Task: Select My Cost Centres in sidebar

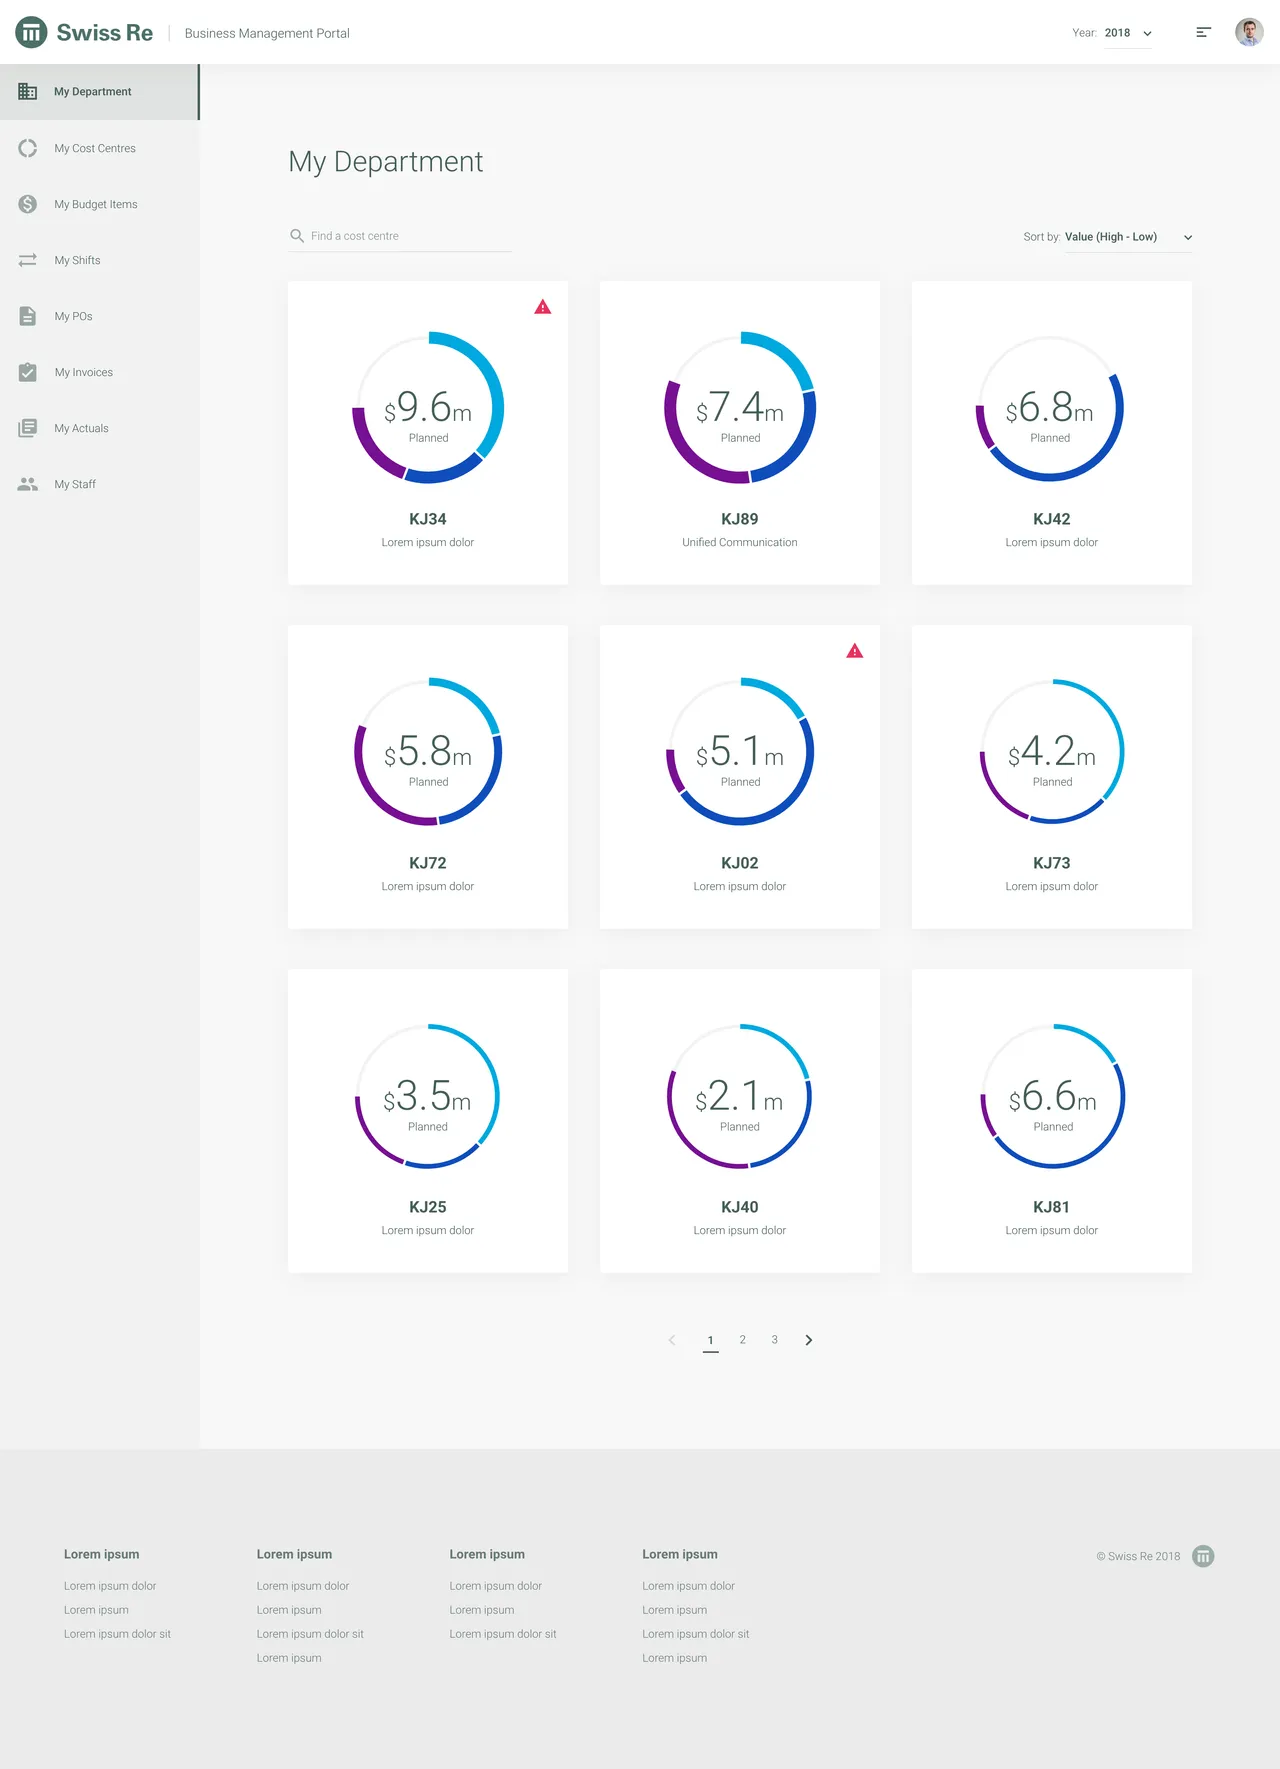Action: click(95, 148)
